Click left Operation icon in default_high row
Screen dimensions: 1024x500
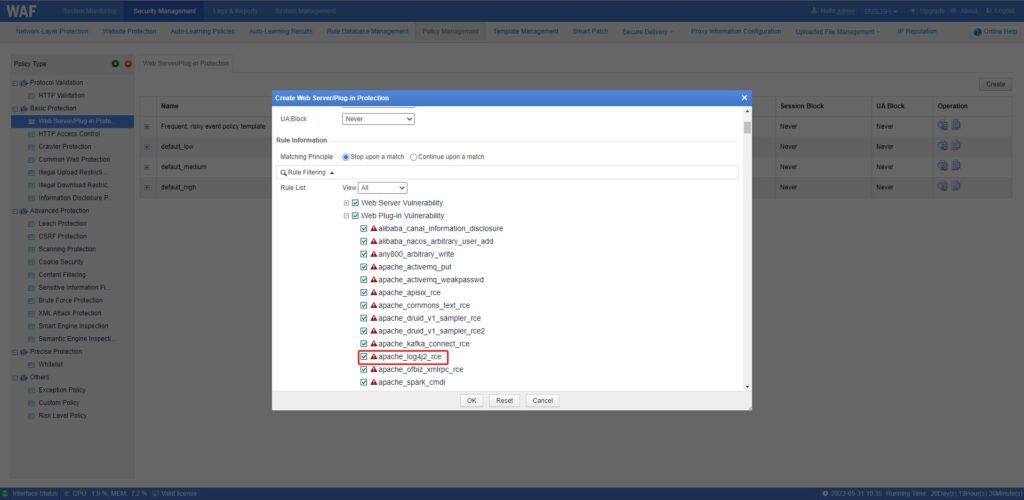pos(942,187)
